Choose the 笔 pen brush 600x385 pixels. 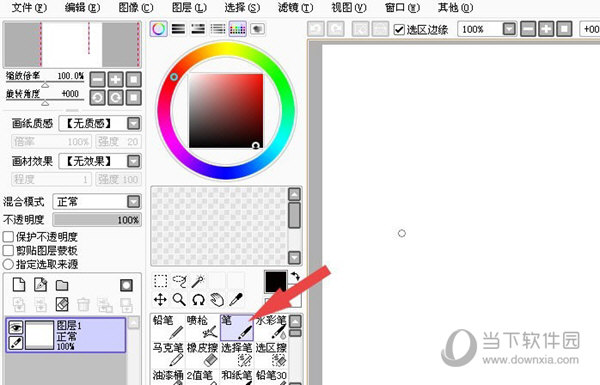(237, 327)
